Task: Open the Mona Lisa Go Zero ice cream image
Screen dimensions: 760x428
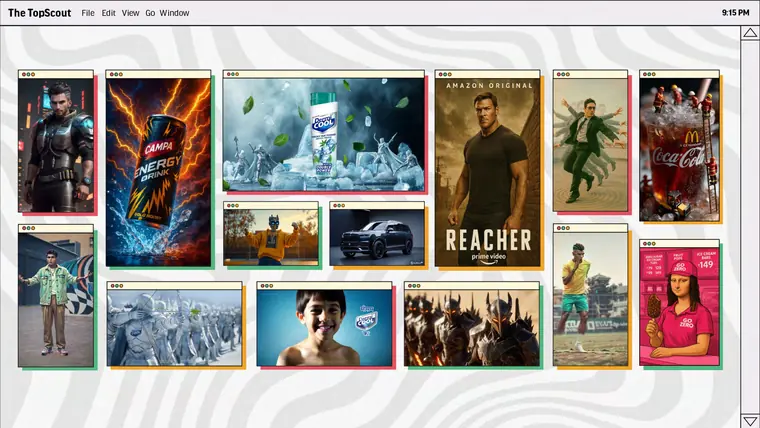Action: pyautogui.click(x=679, y=306)
